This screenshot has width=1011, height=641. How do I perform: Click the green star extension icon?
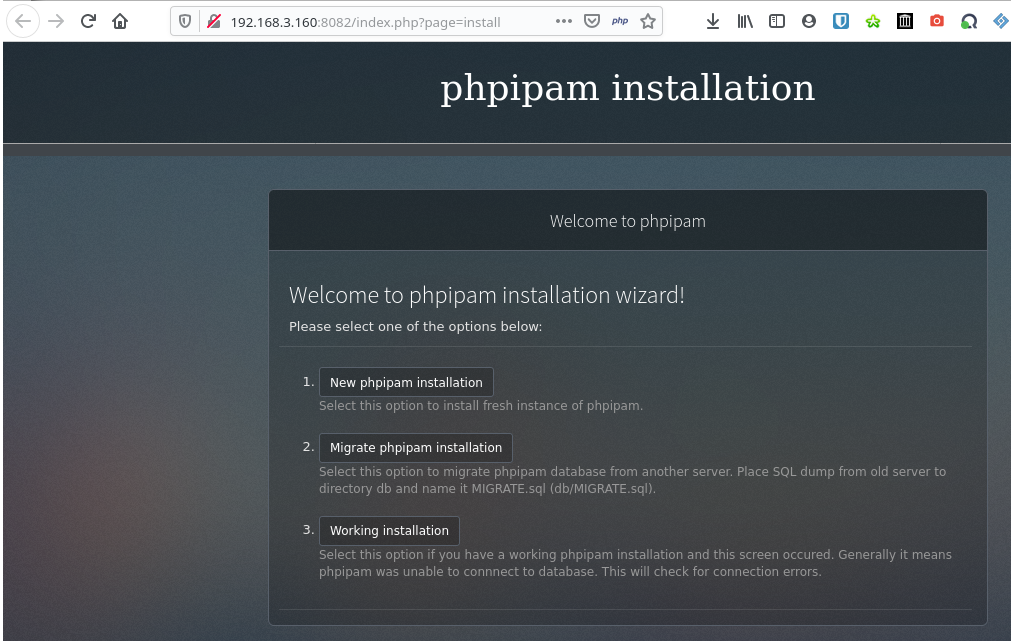click(x=873, y=20)
